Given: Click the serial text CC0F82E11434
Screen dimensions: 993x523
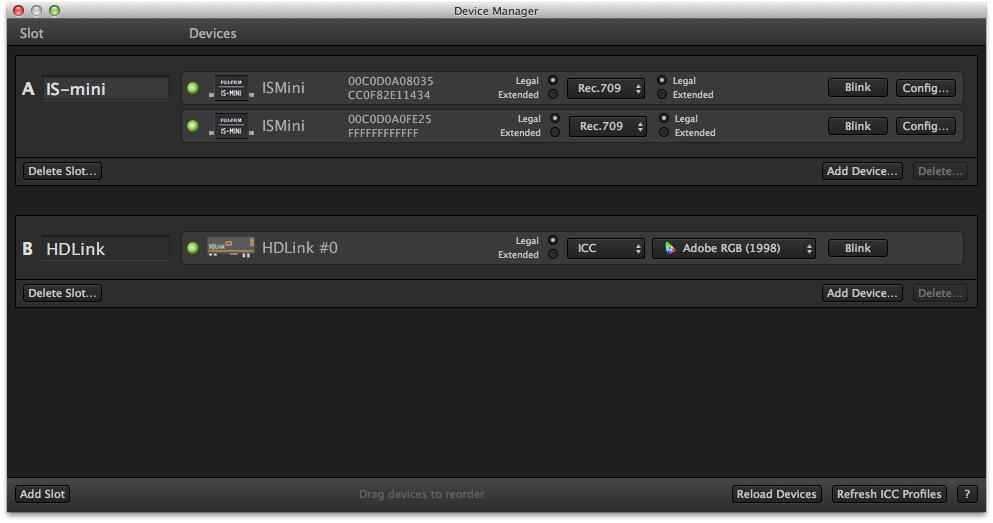Looking at the screenshot, I should pyautogui.click(x=389, y=95).
